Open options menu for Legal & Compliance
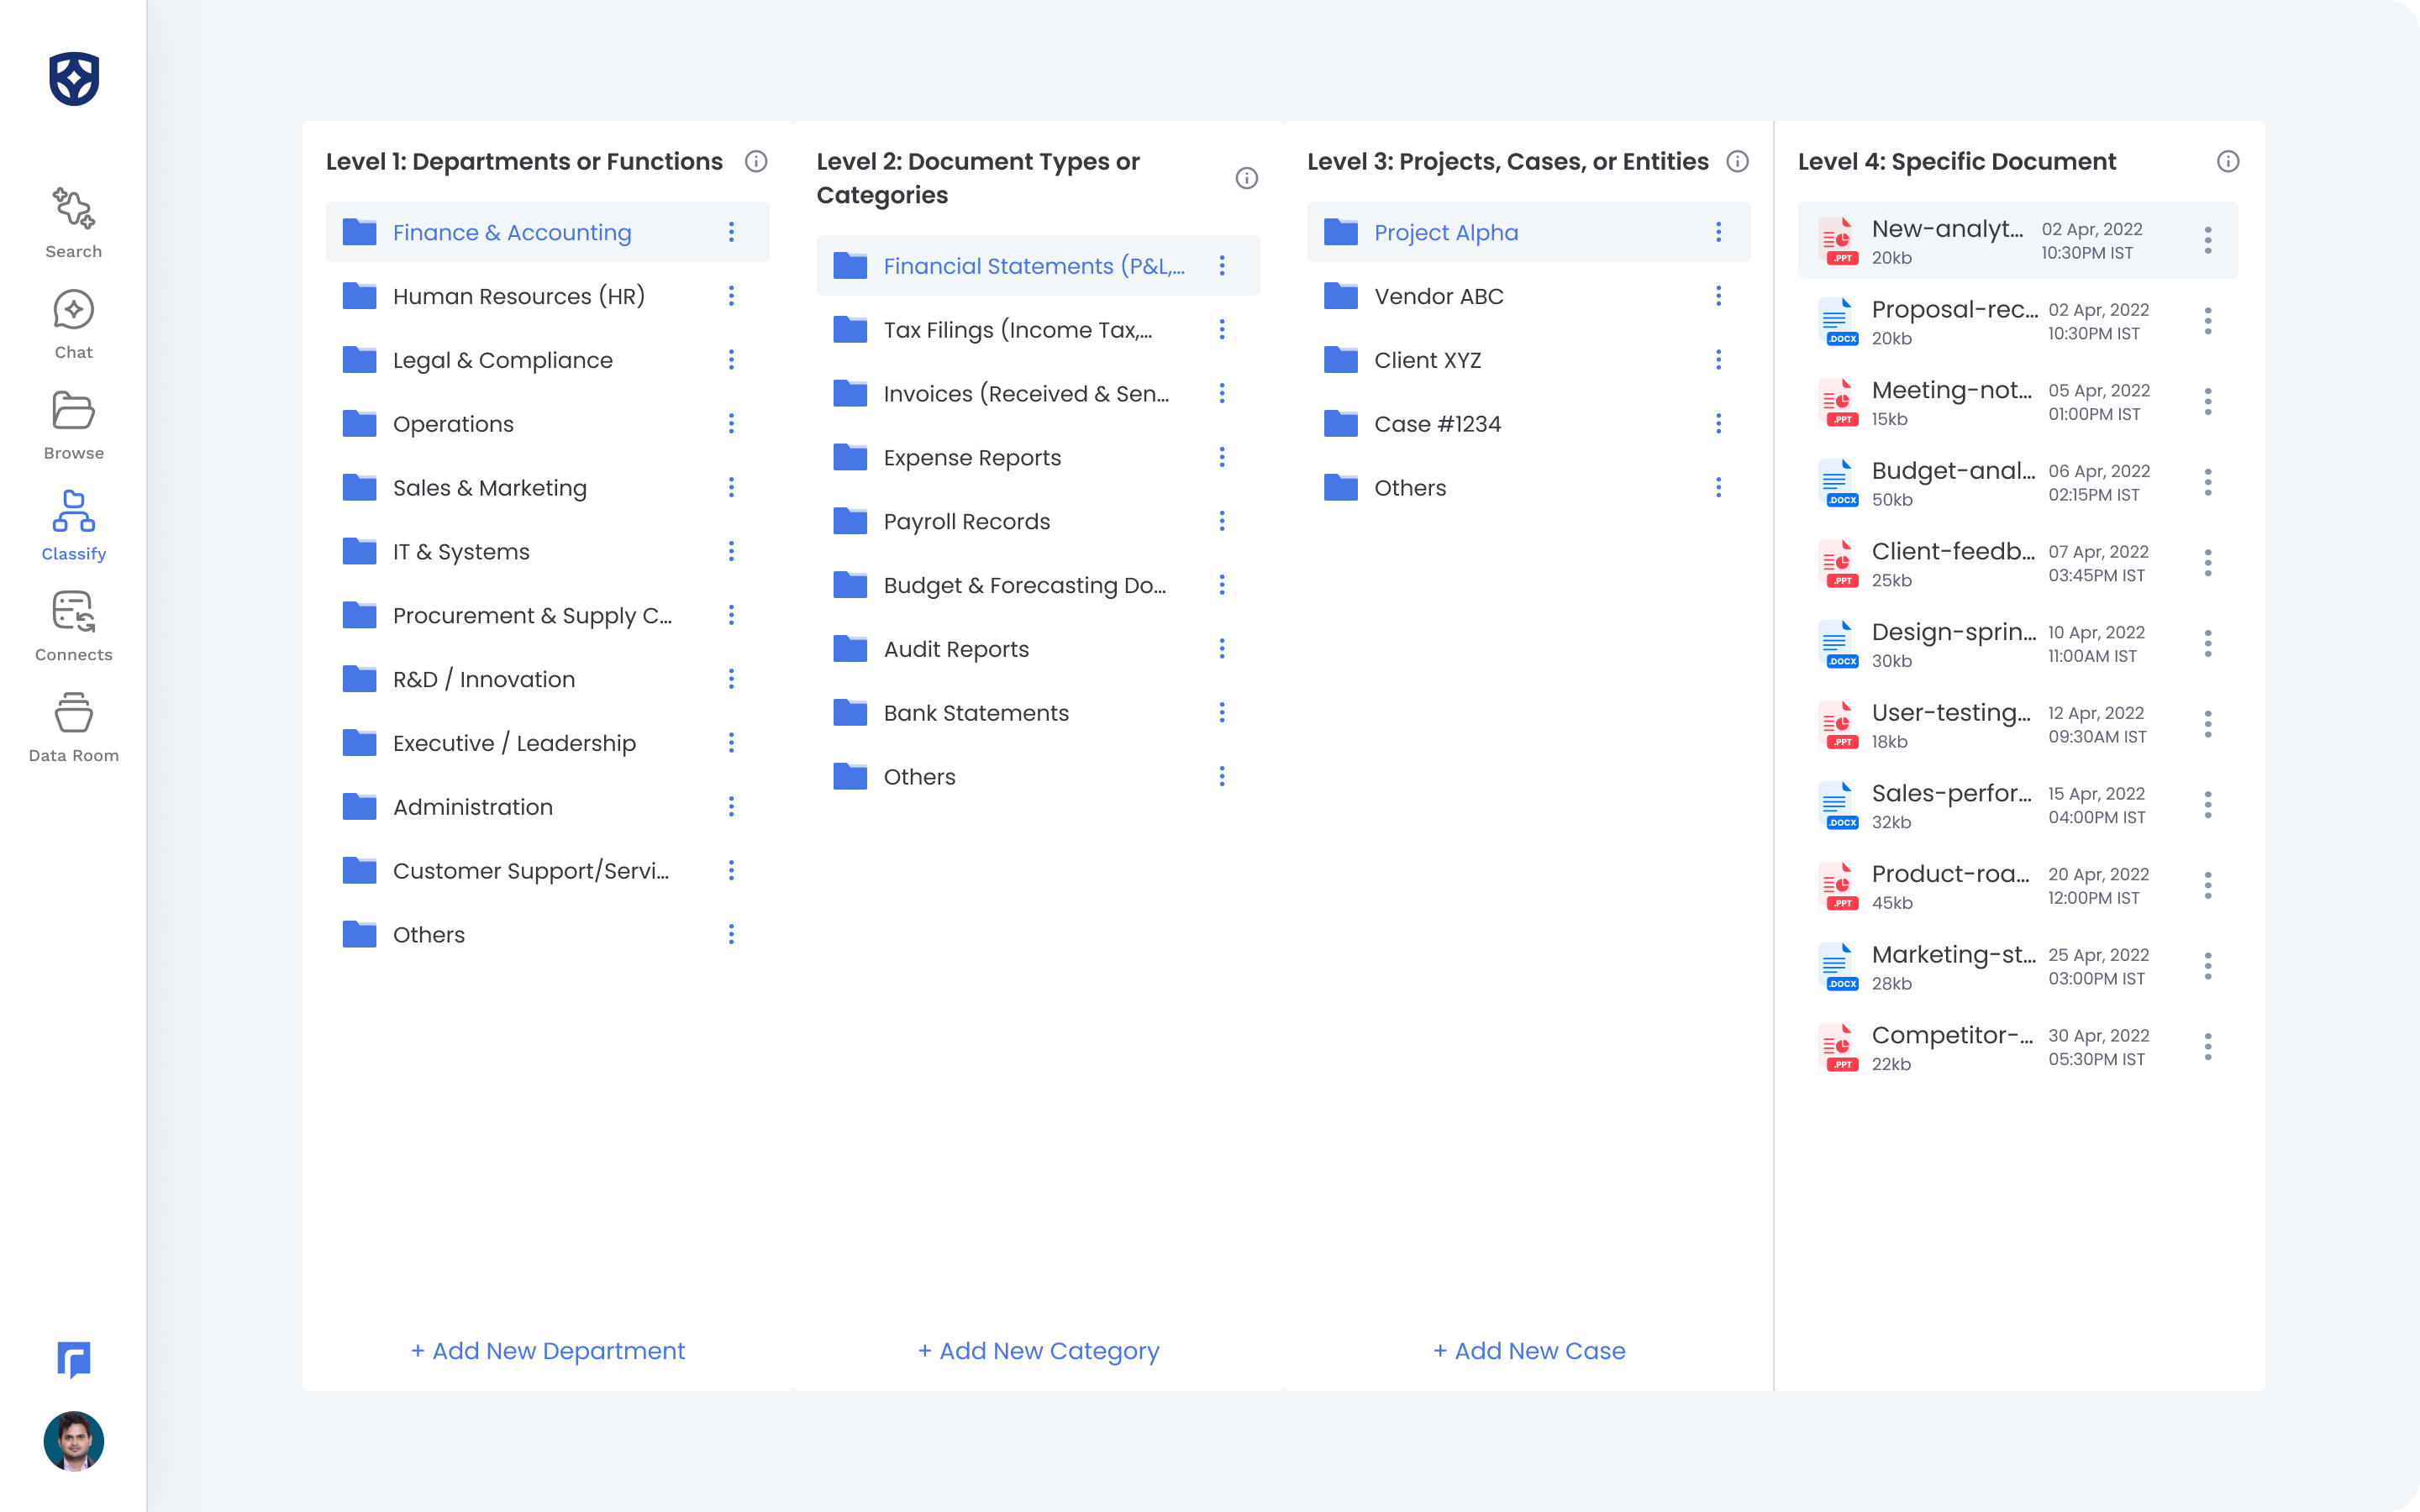2420x1512 pixels. tap(731, 360)
